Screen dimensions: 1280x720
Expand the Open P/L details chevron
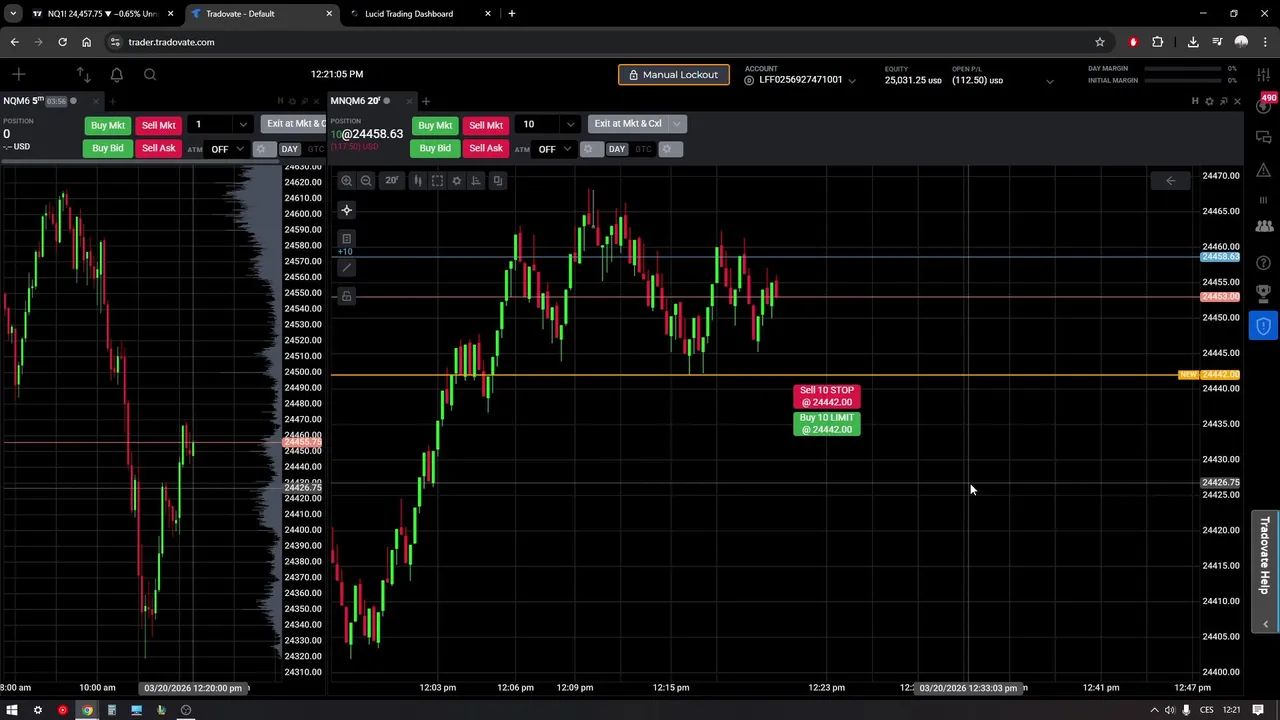[1049, 81]
